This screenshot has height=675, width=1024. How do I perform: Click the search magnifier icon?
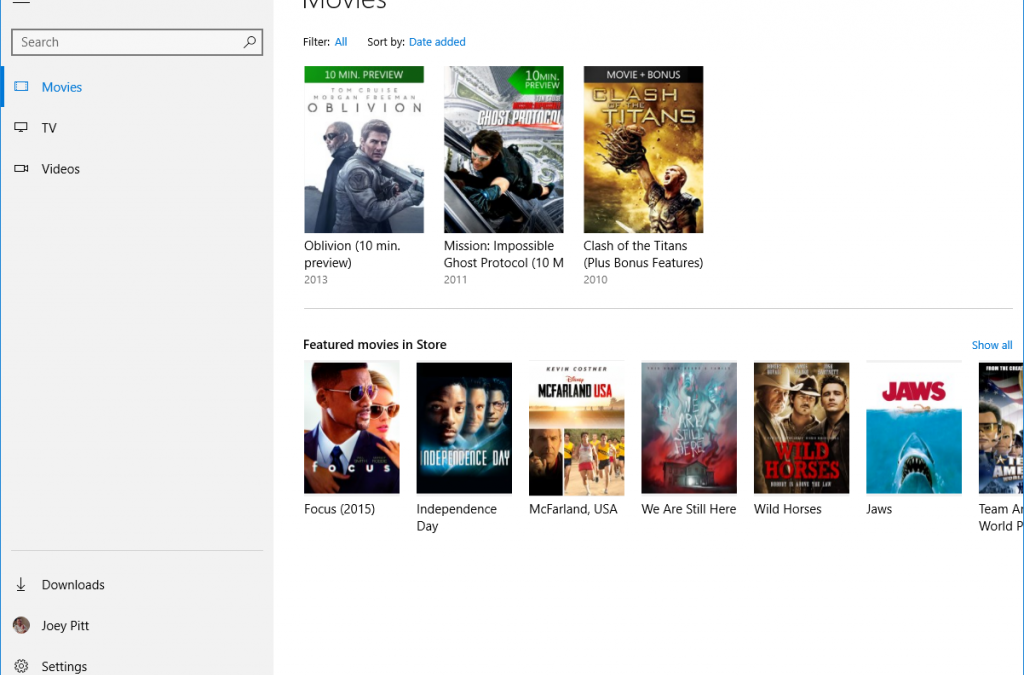[x=249, y=42]
